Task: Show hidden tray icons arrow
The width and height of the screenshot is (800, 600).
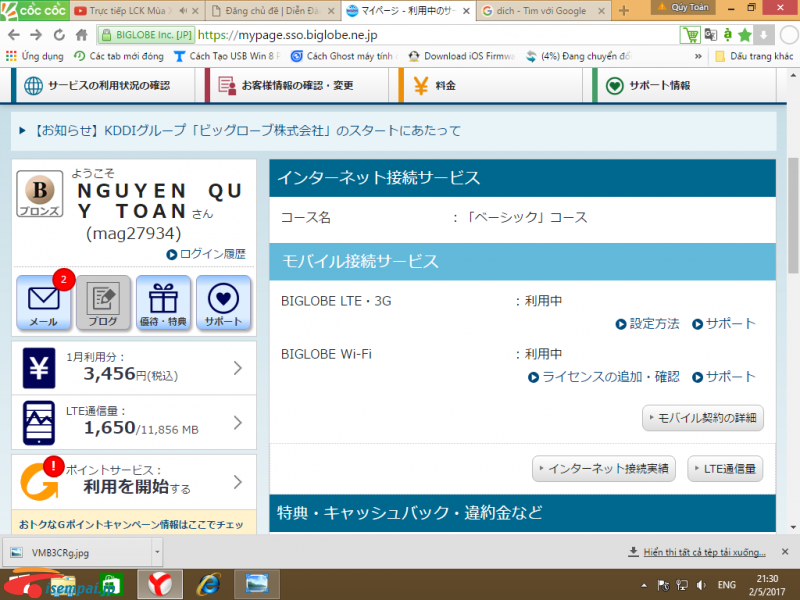Action: click(x=644, y=585)
